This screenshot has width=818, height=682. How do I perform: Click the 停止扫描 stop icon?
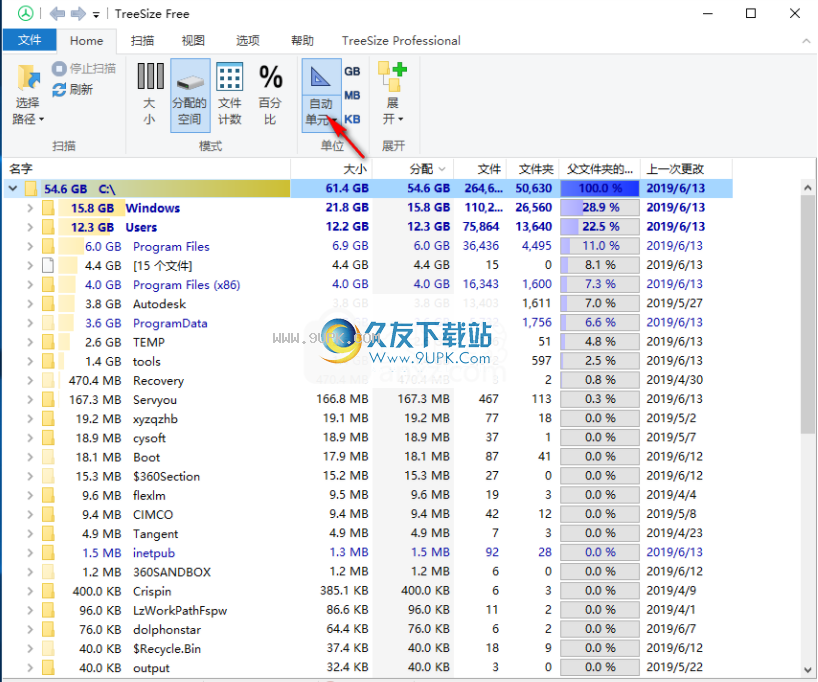pyautogui.click(x=59, y=68)
